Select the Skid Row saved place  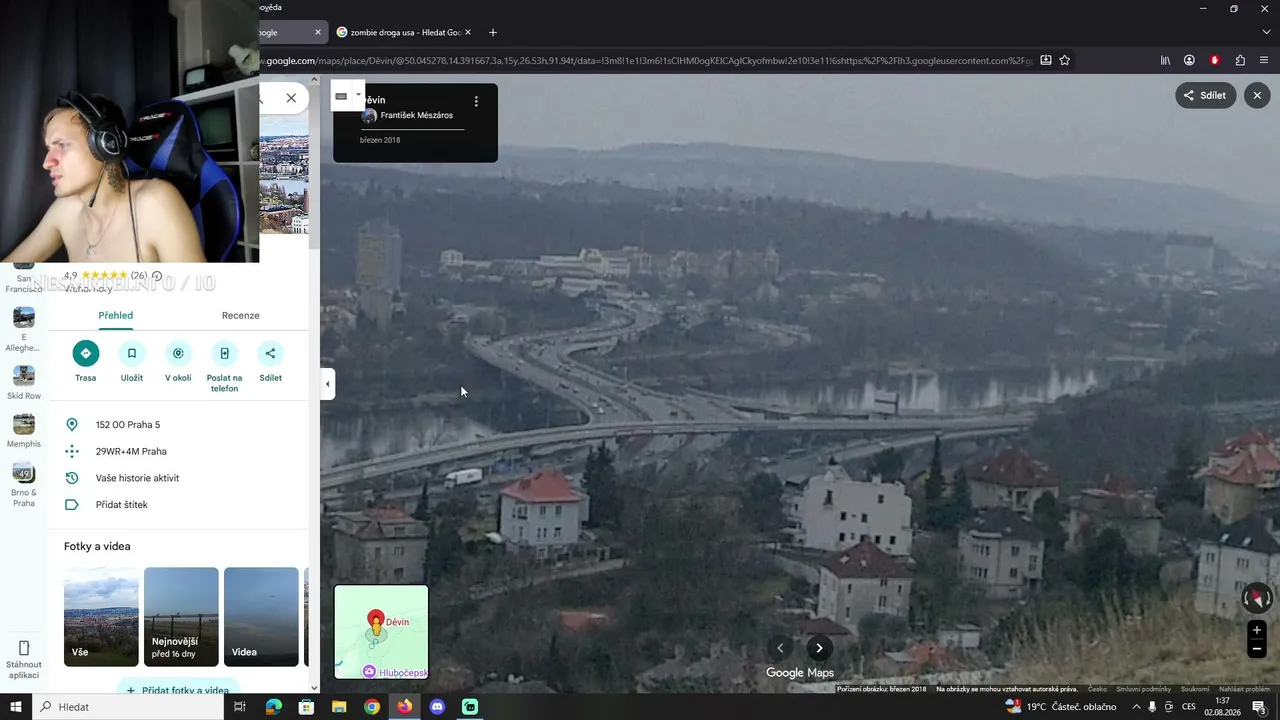click(x=24, y=382)
